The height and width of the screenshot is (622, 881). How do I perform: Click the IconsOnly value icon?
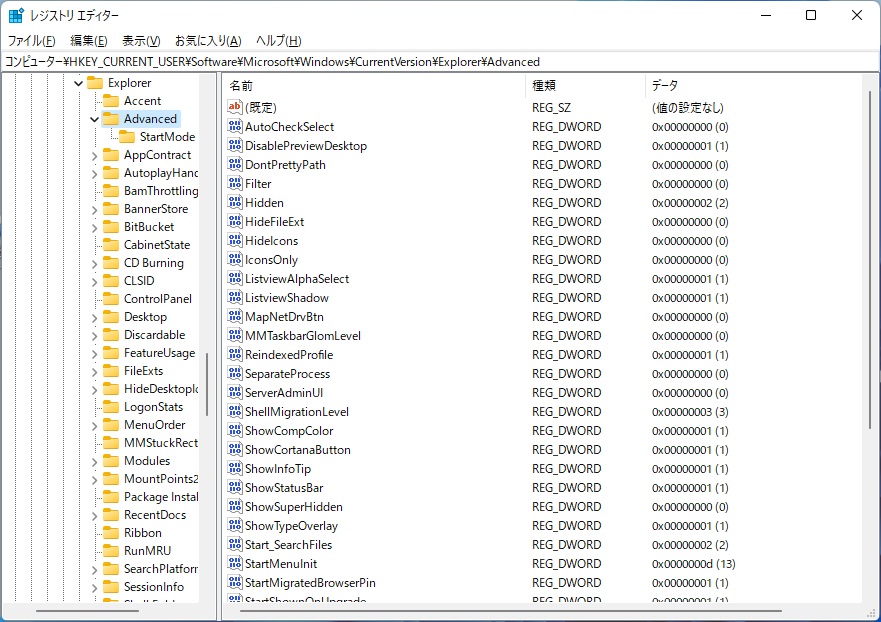coord(235,259)
